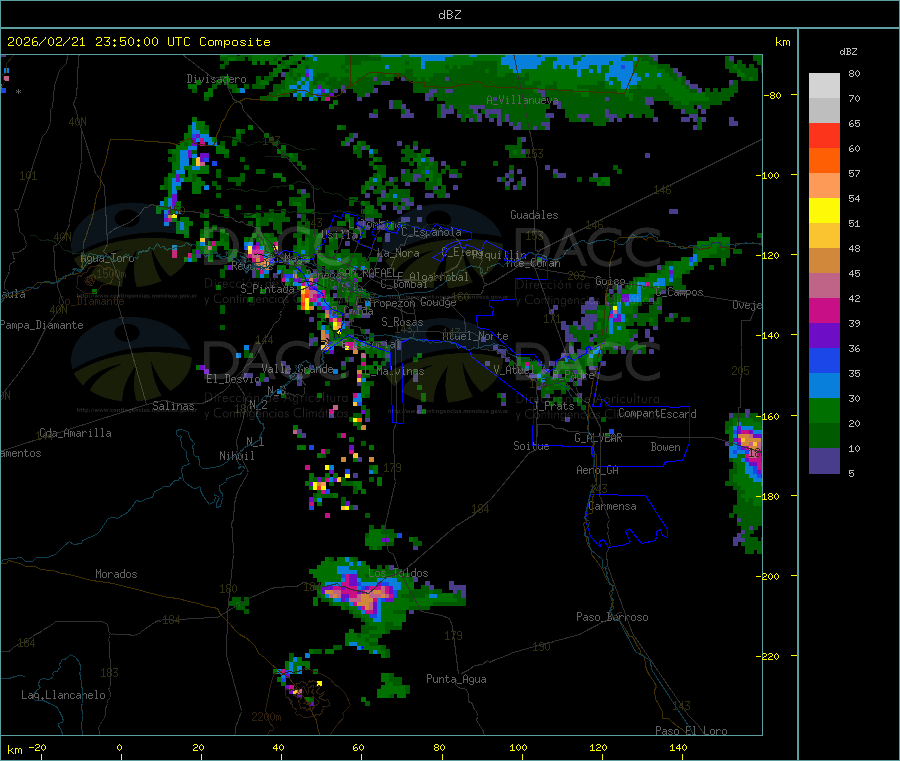This screenshot has height=761, width=900.
Task: Click the Paso_El_Loro map label
Action: click(692, 731)
